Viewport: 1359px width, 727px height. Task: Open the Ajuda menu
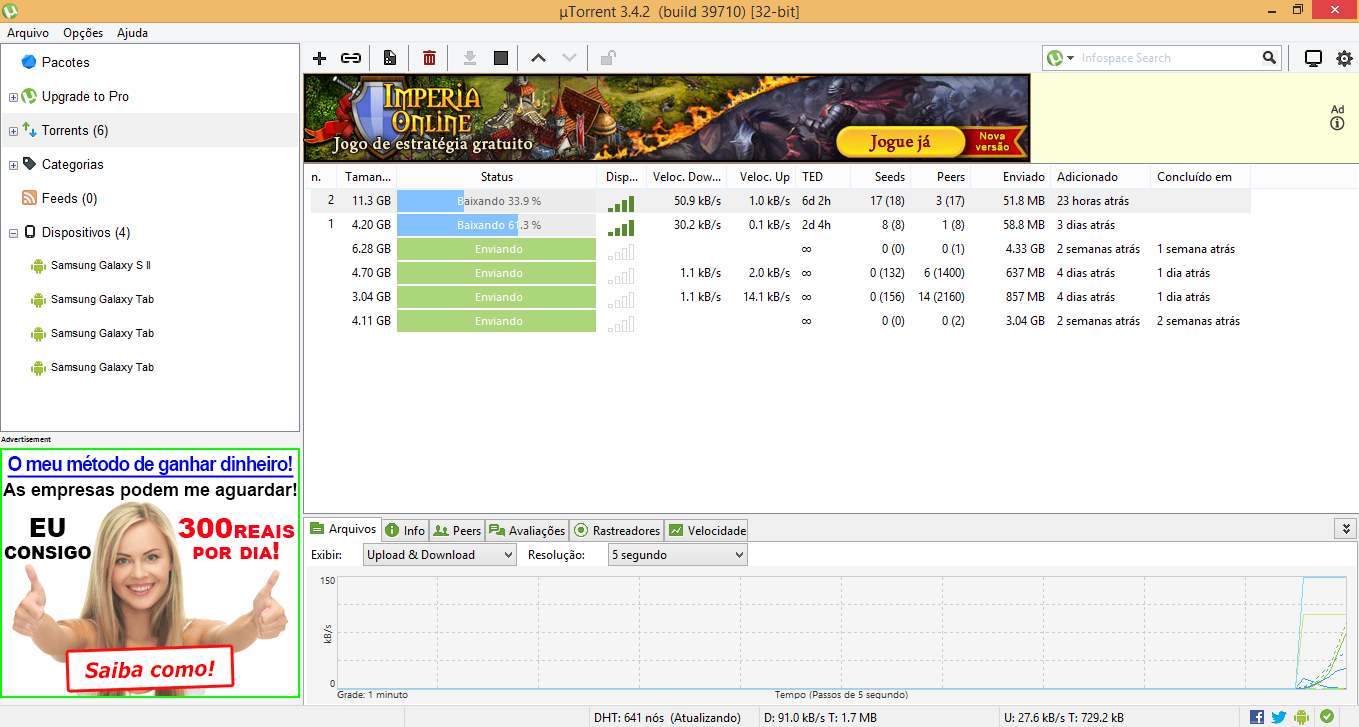point(132,33)
